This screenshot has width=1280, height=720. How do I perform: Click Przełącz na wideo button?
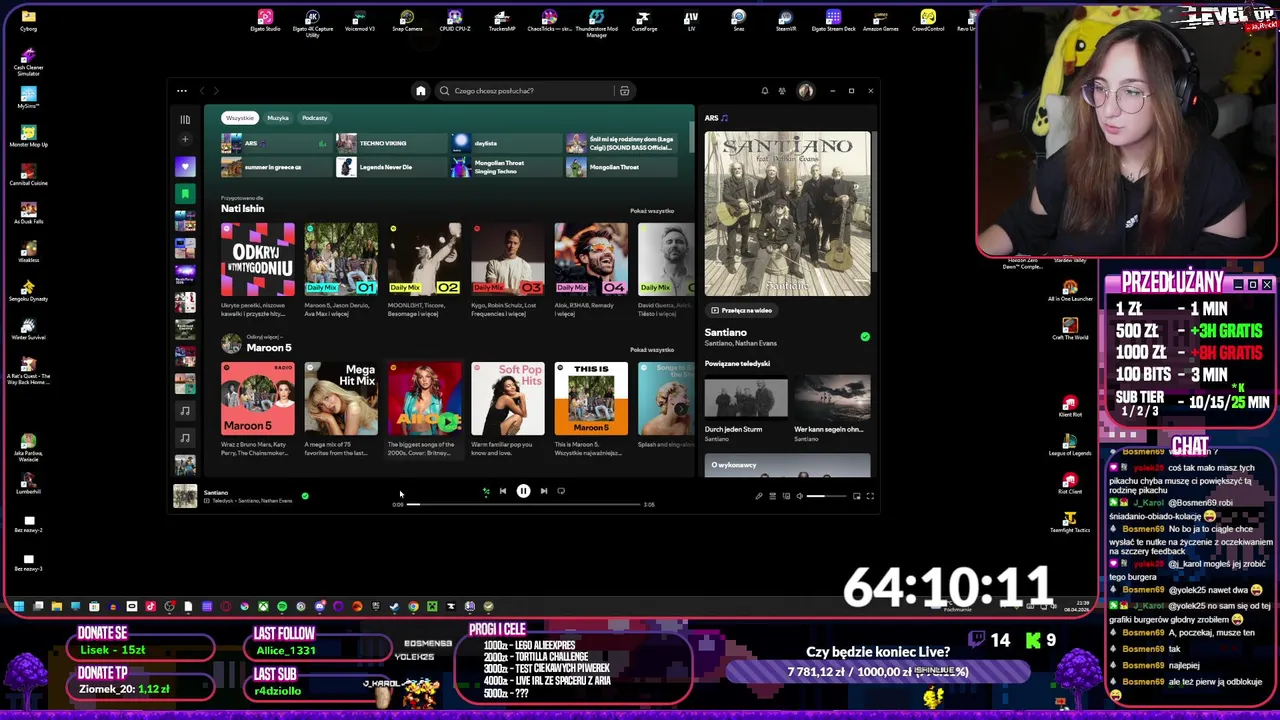741,311
